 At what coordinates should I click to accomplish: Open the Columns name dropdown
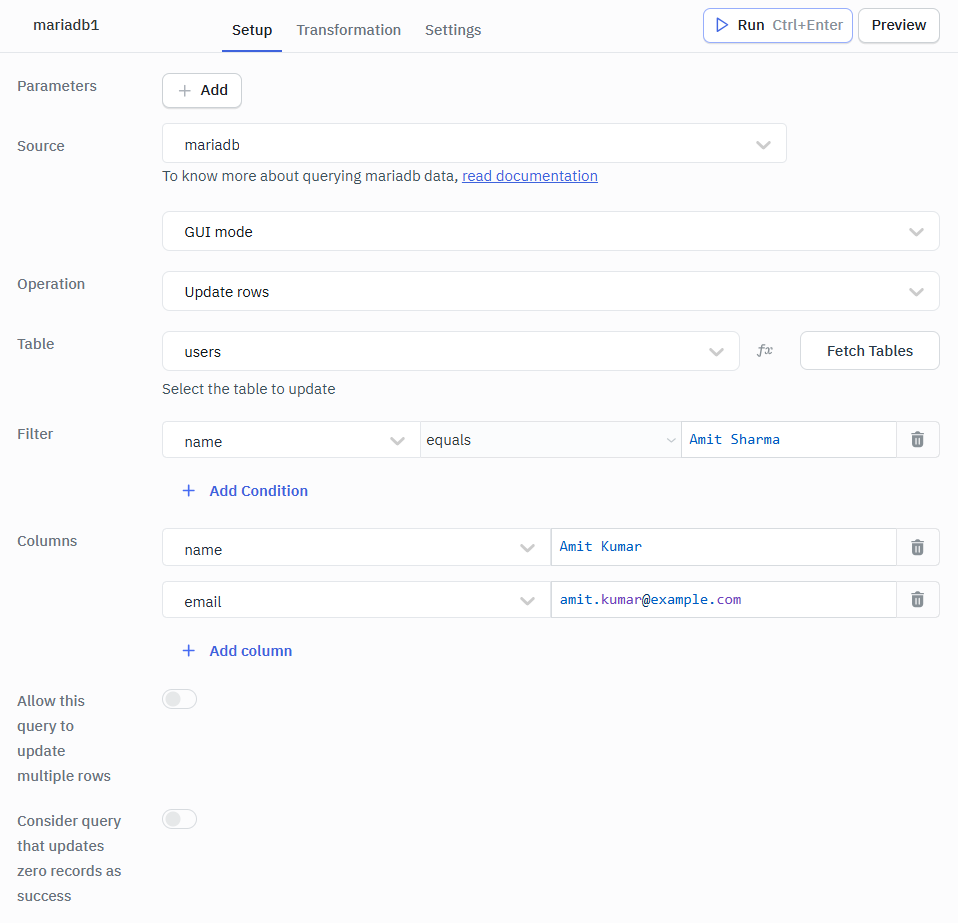tap(356, 547)
